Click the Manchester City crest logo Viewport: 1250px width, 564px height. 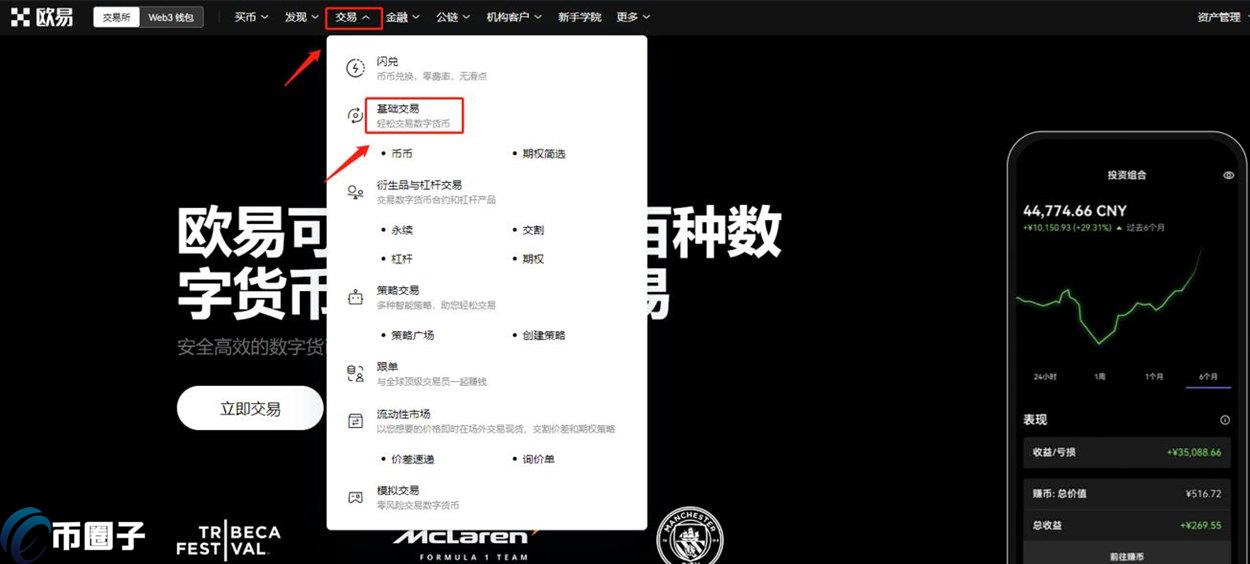pos(688,537)
